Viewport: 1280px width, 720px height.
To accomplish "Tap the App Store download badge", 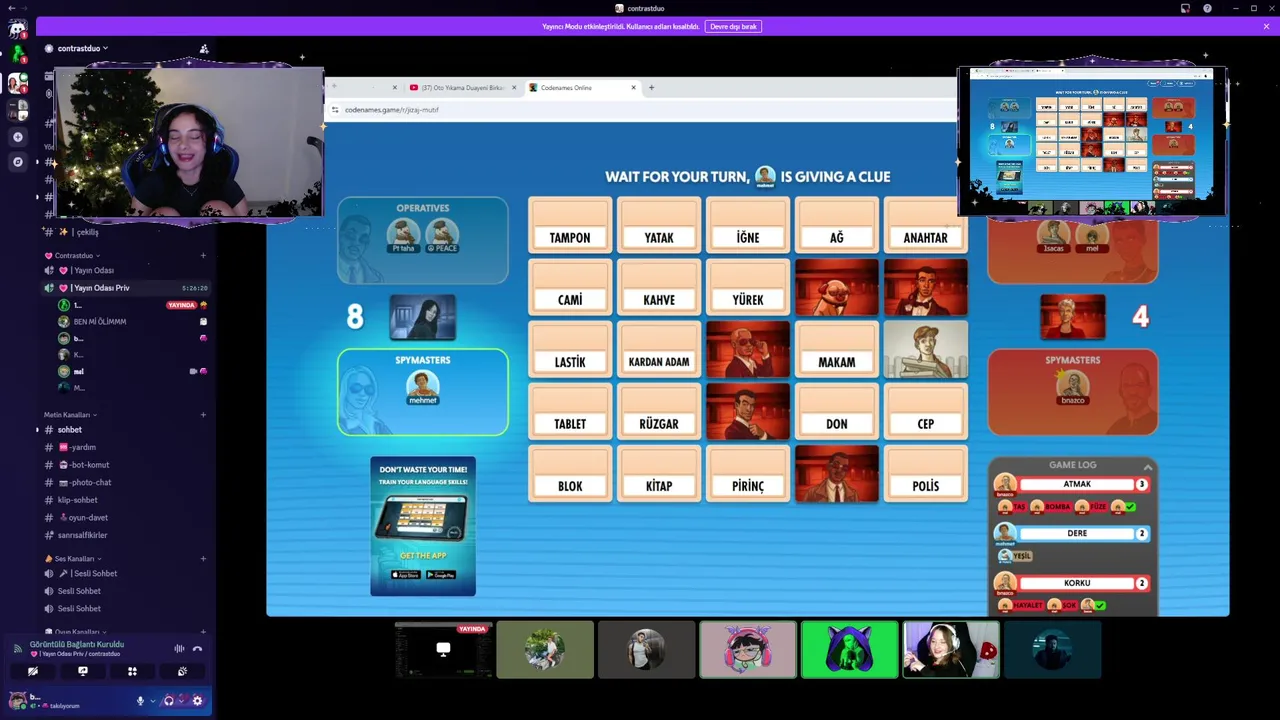I will pyautogui.click(x=406, y=575).
